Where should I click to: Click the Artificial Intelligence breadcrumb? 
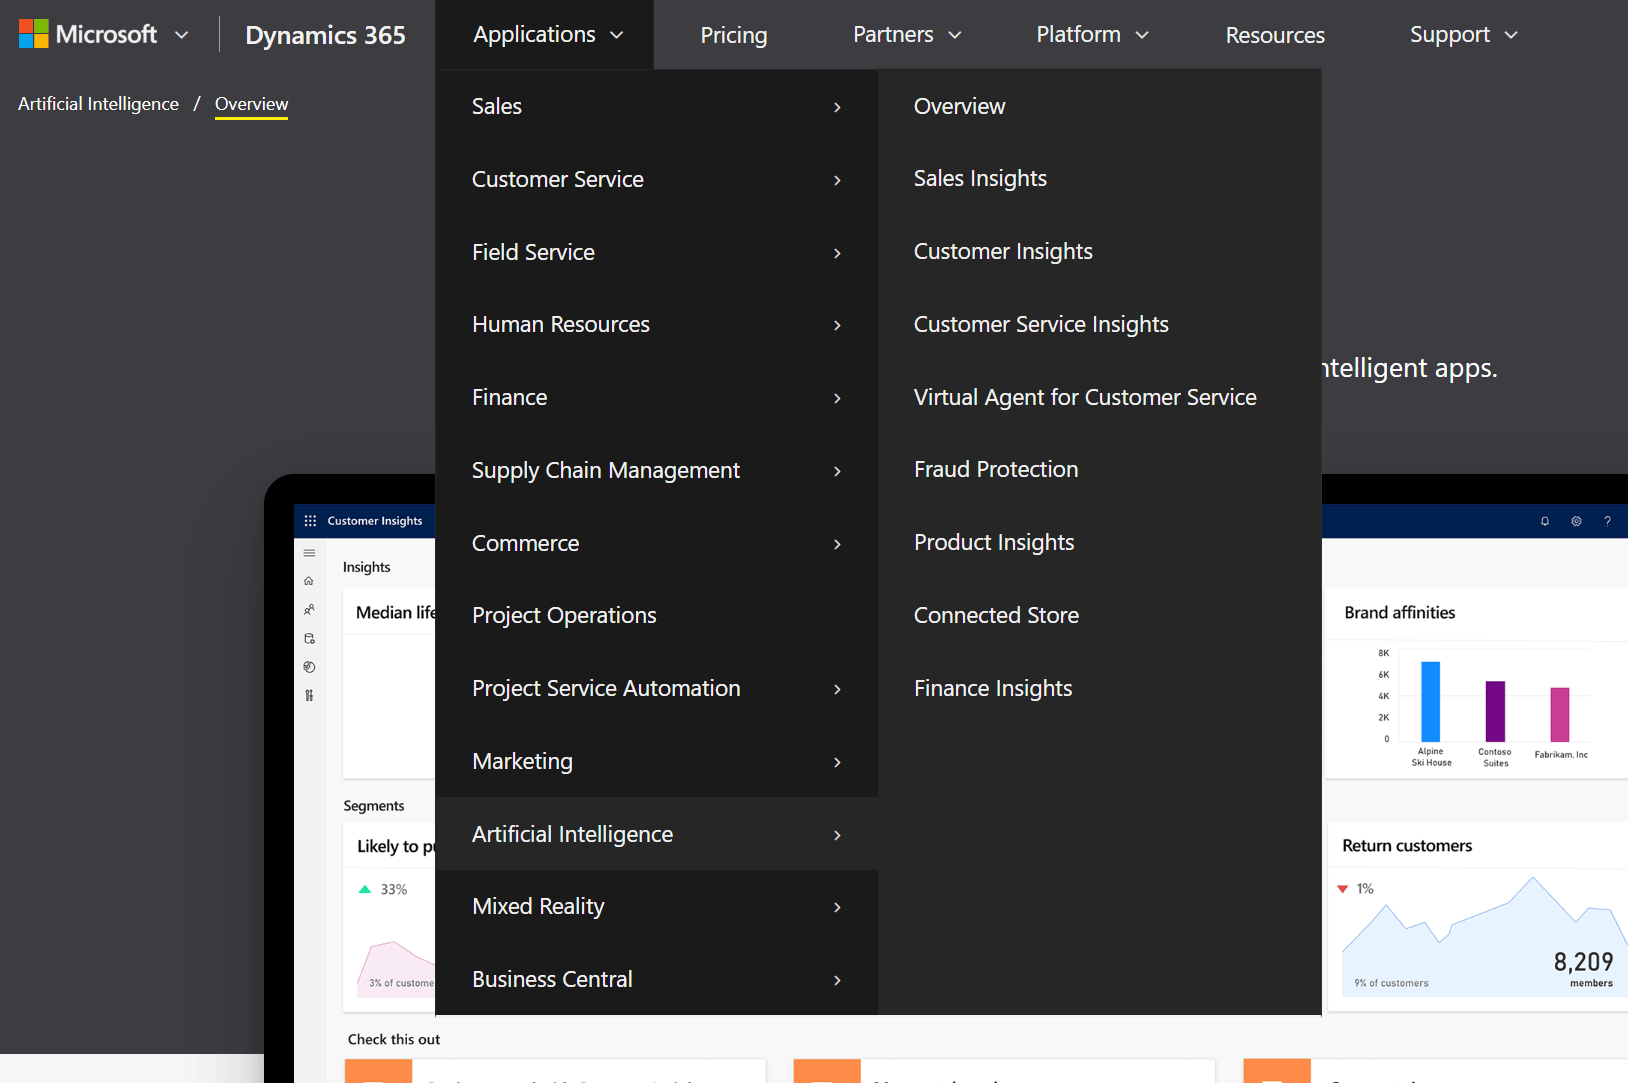click(x=98, y=104)
